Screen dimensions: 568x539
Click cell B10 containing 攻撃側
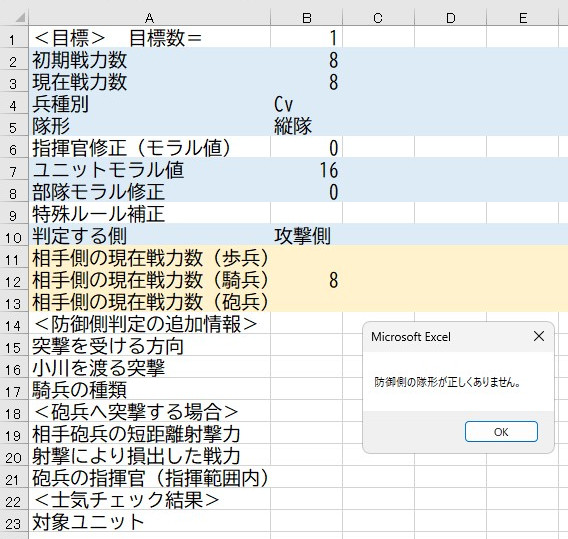point(306,234)
